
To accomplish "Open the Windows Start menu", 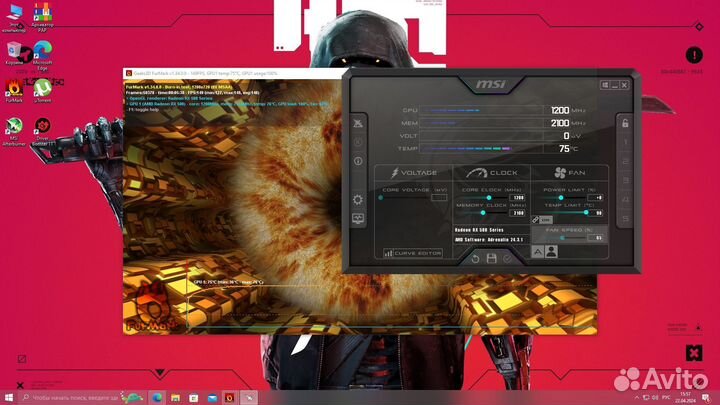I will 9,397.
